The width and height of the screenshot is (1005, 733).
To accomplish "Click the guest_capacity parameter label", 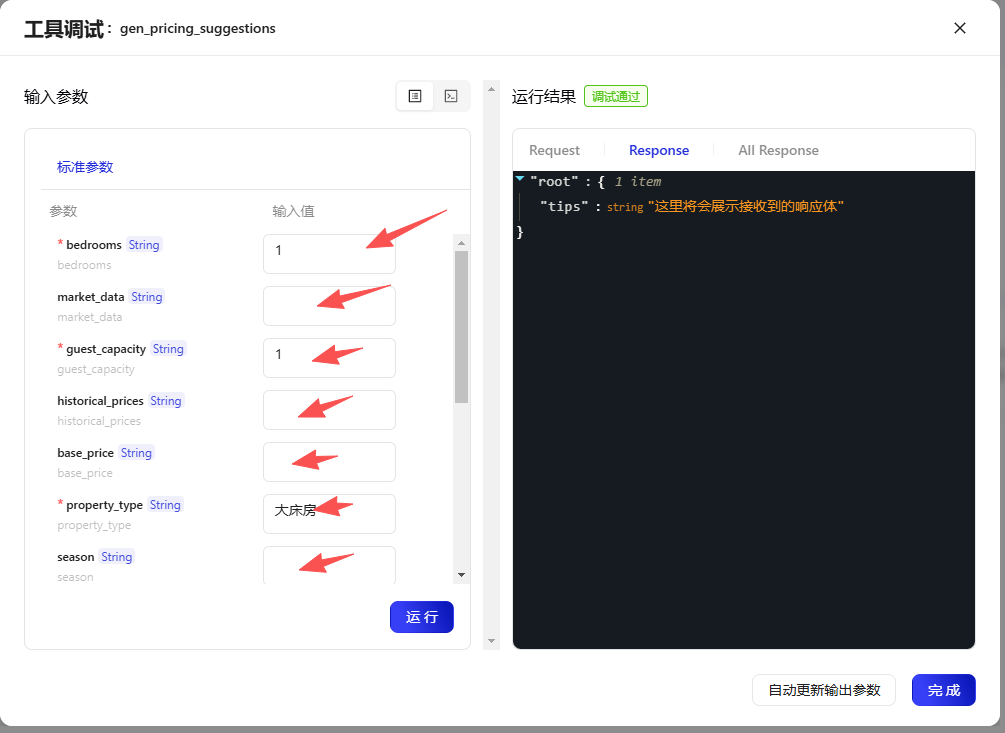I will click(x=106, y=349).
